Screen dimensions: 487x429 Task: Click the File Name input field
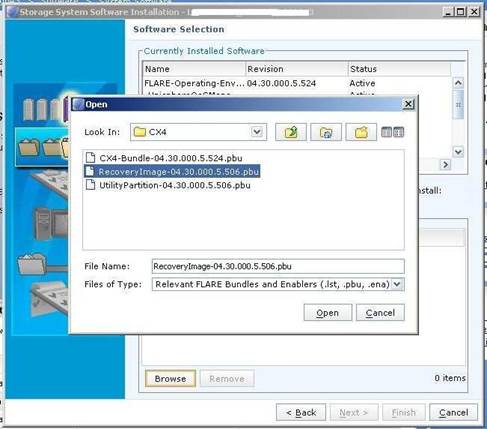[x=278, y=266]
